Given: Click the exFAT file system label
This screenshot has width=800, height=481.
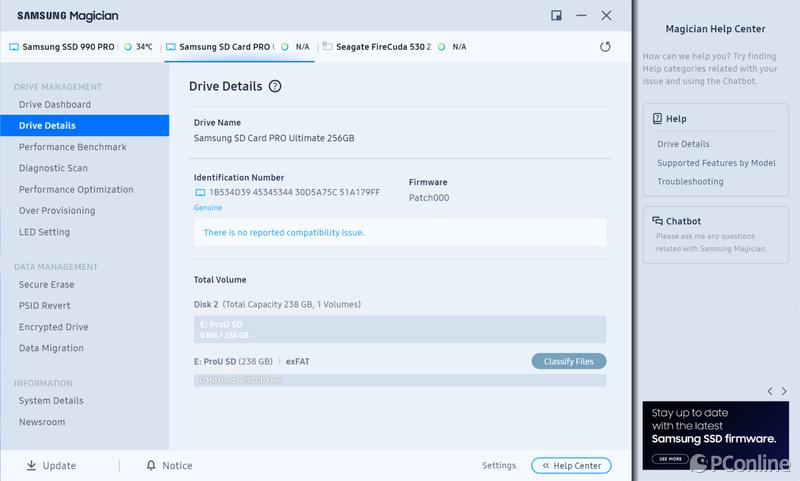Looking at the screenshot, I should click(297, 362).
